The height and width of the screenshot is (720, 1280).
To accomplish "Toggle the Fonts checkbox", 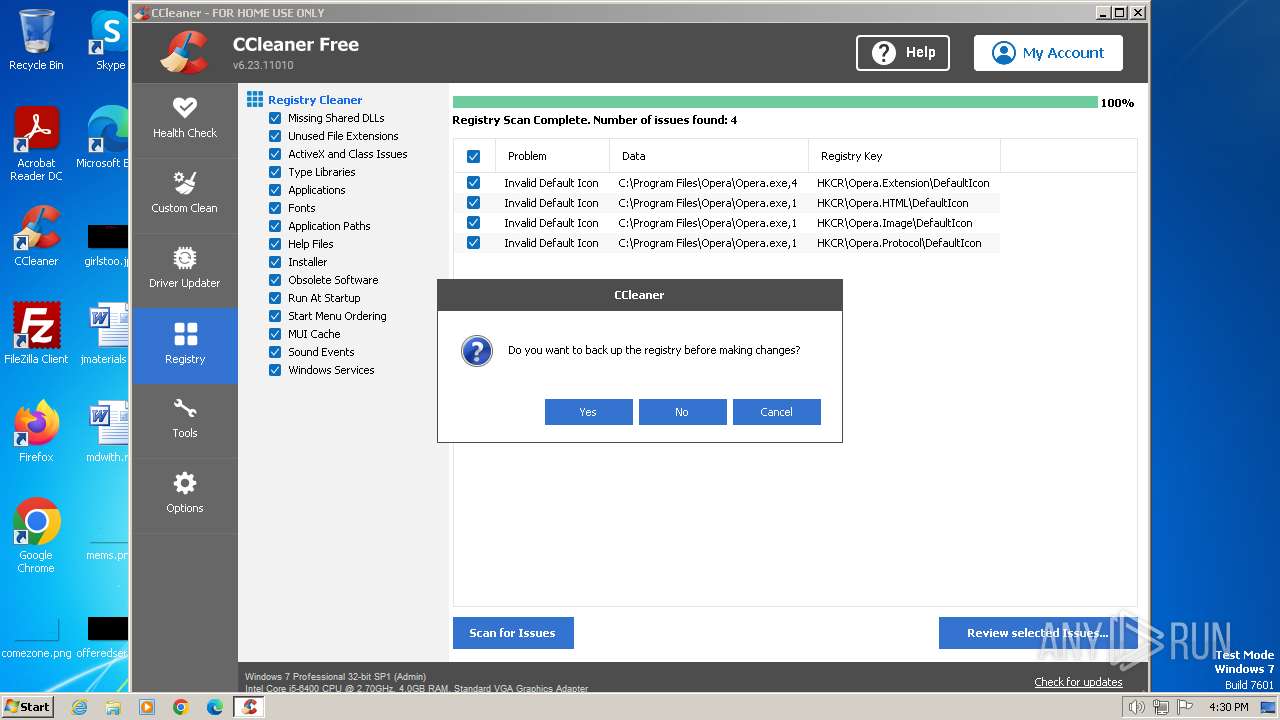I will tap(275, 208).
